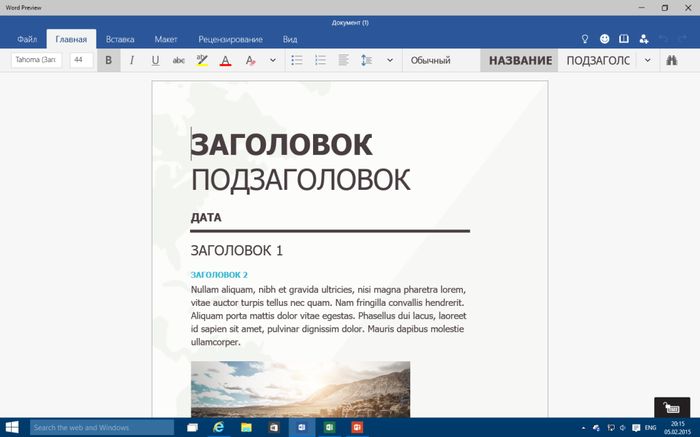Click the font size field showing 44
The height and width of the screenshot is (437, 700).
tap(81, 60)
